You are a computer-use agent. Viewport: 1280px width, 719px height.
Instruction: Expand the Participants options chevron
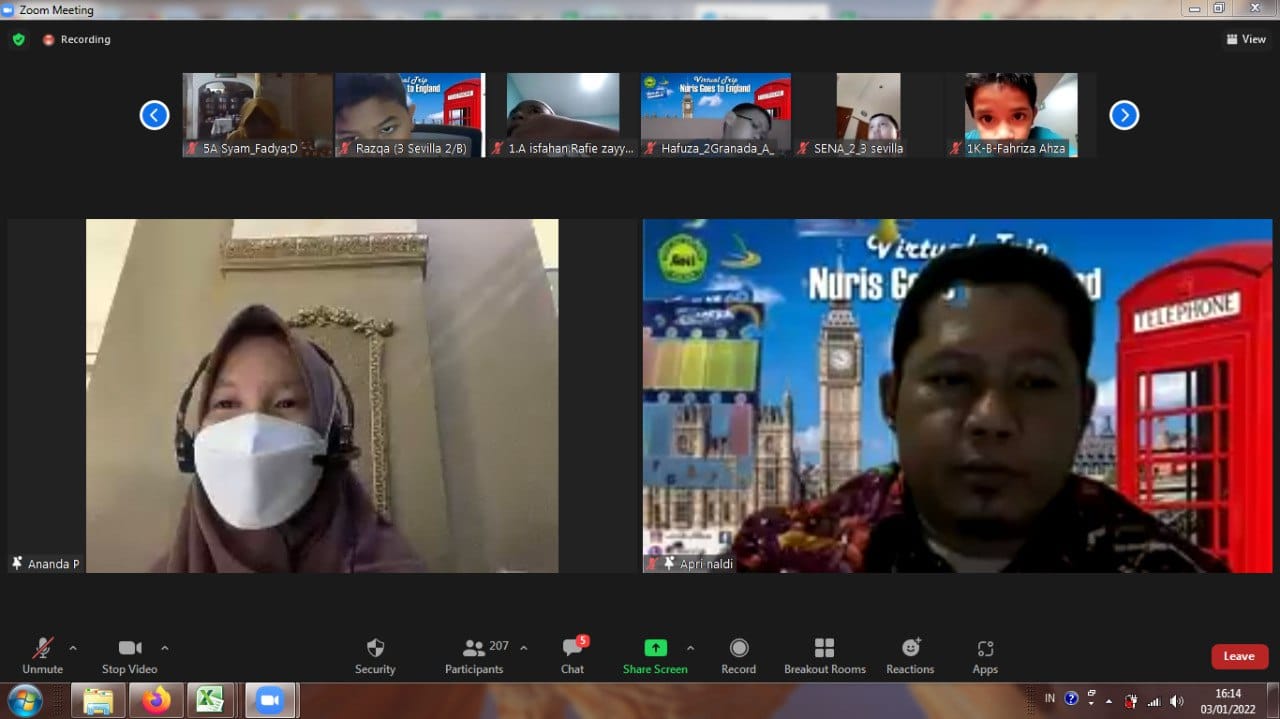(x=524, y=648)
